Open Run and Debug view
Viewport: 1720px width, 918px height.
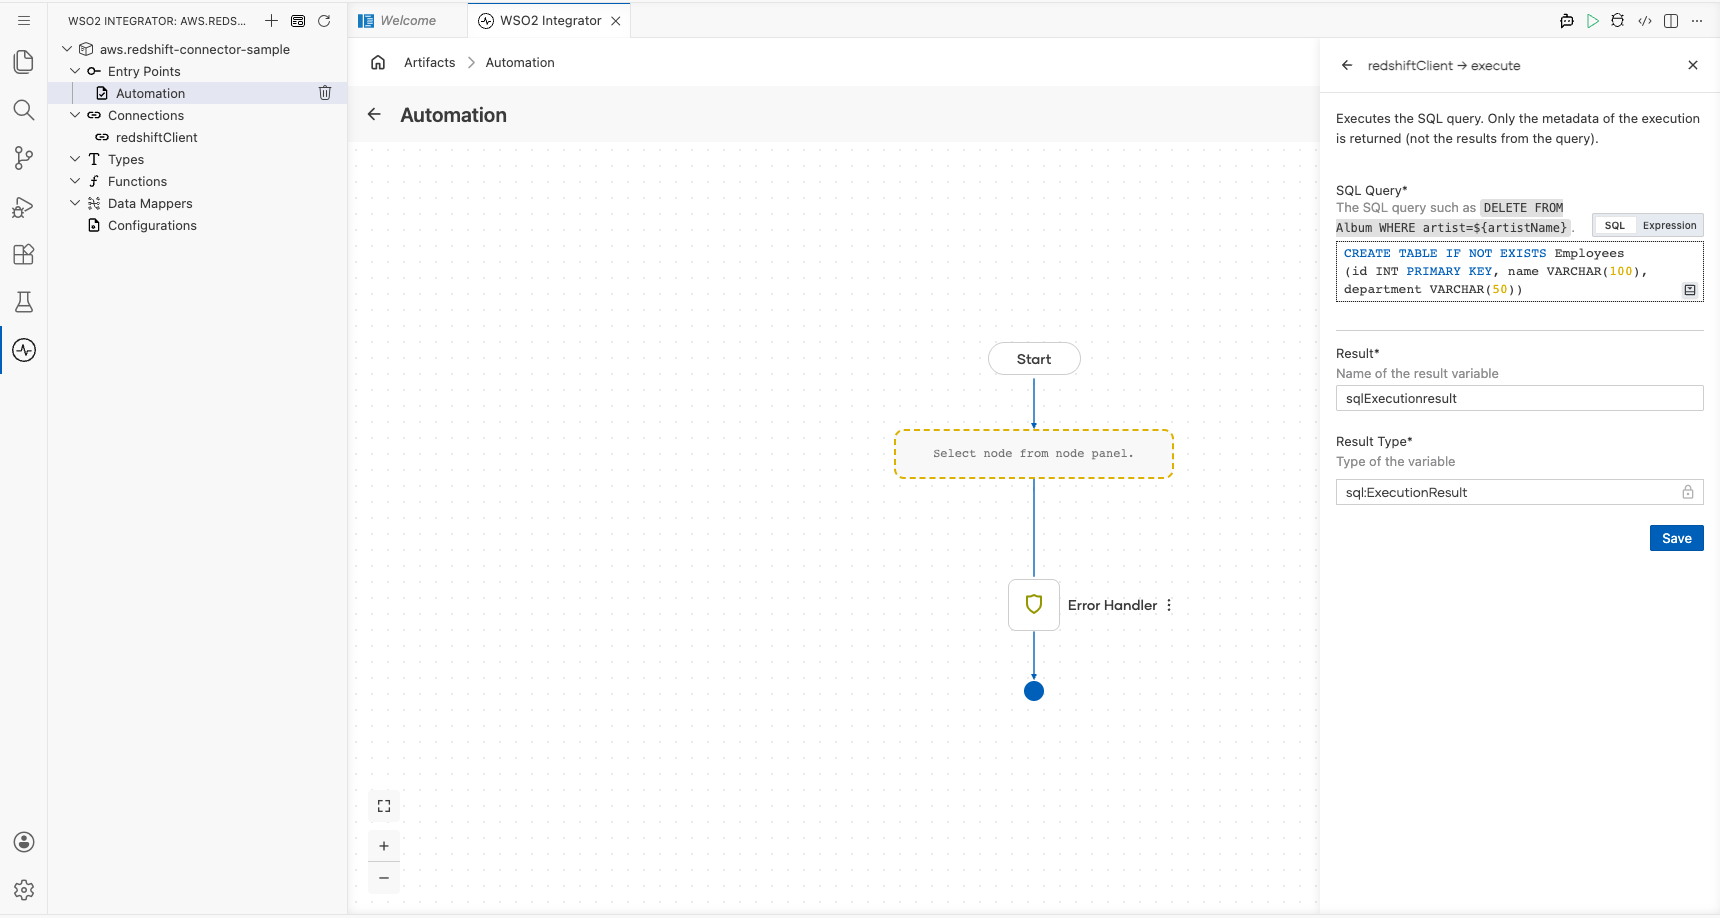tap(24, 206)
